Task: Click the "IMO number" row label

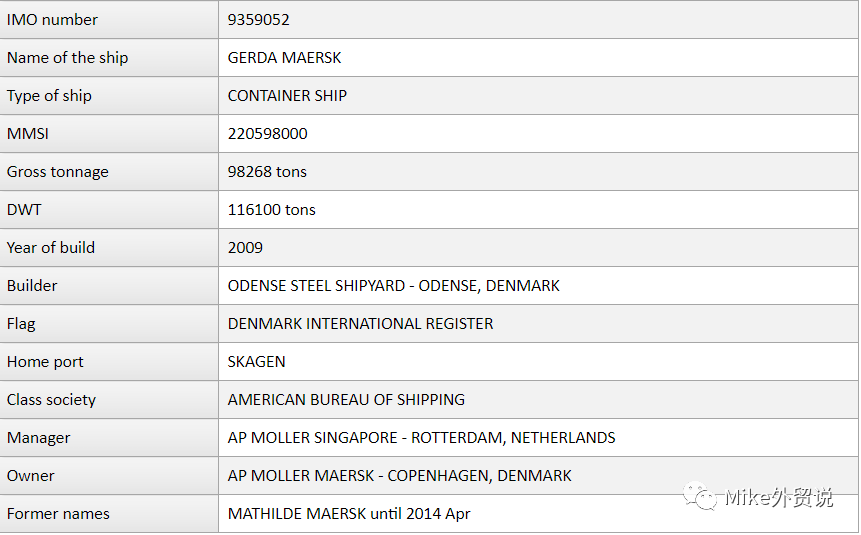Action: [52, 19]
